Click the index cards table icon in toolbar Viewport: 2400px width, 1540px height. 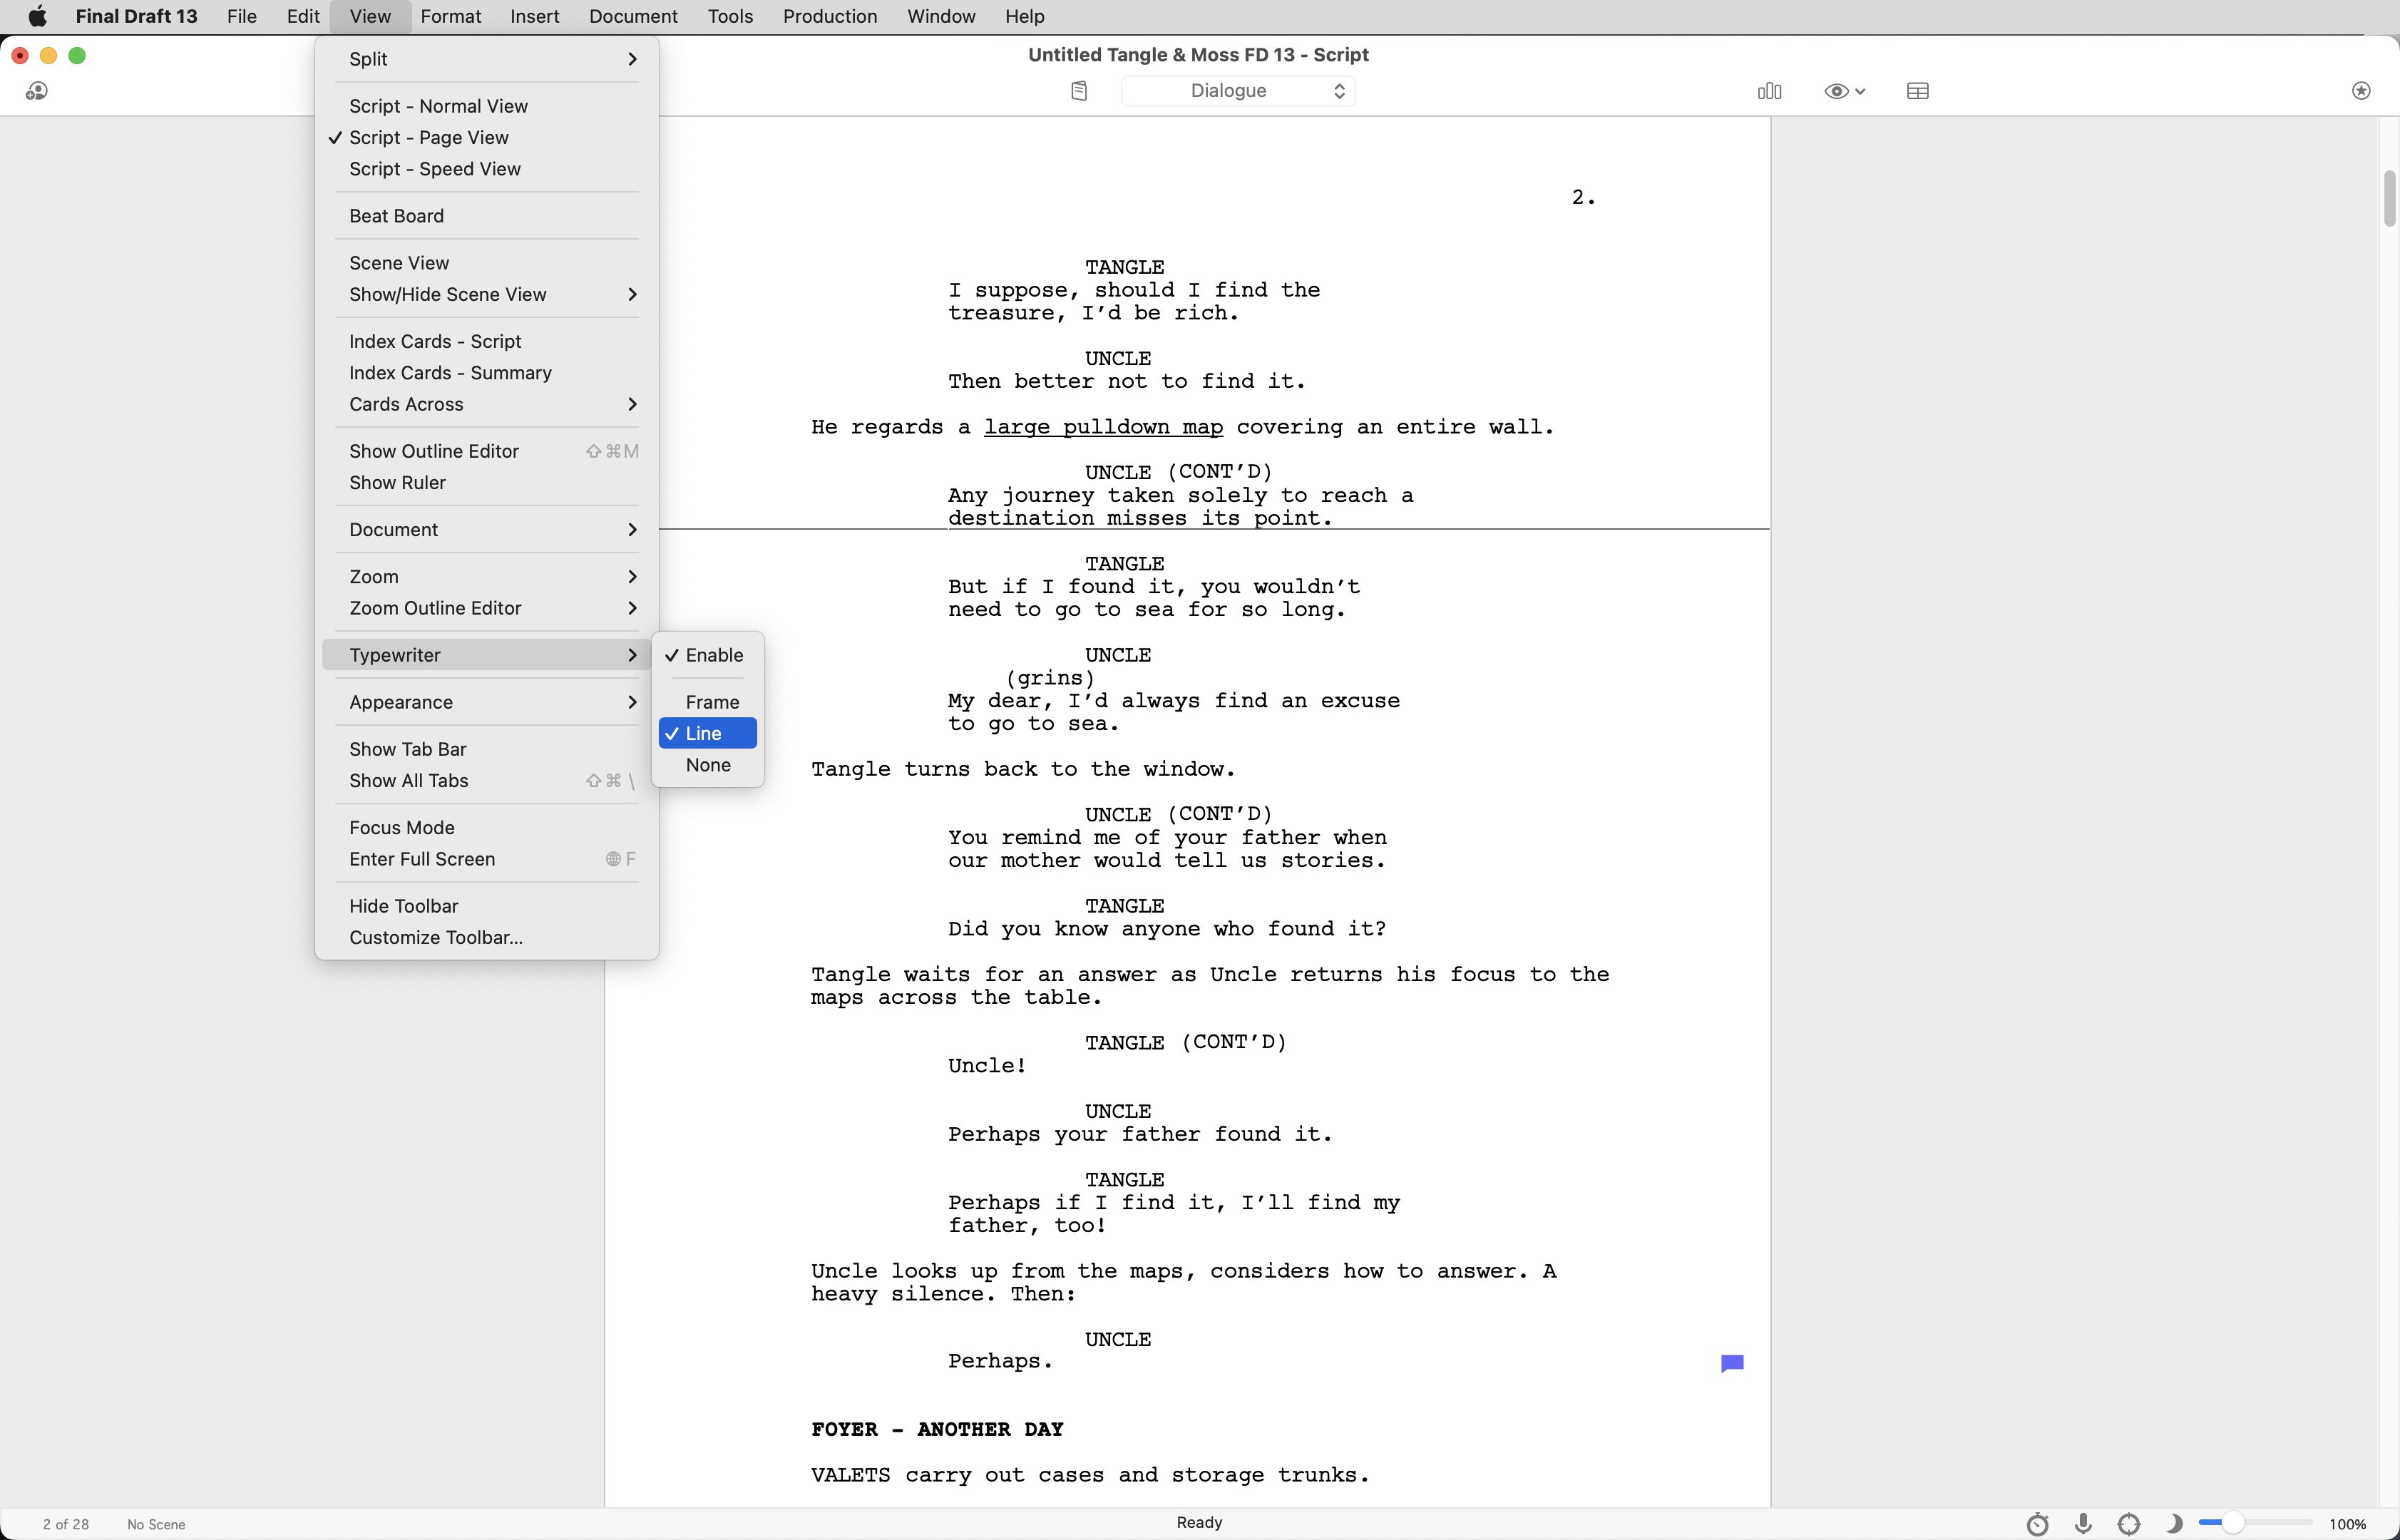click(x=1917, y=91)
